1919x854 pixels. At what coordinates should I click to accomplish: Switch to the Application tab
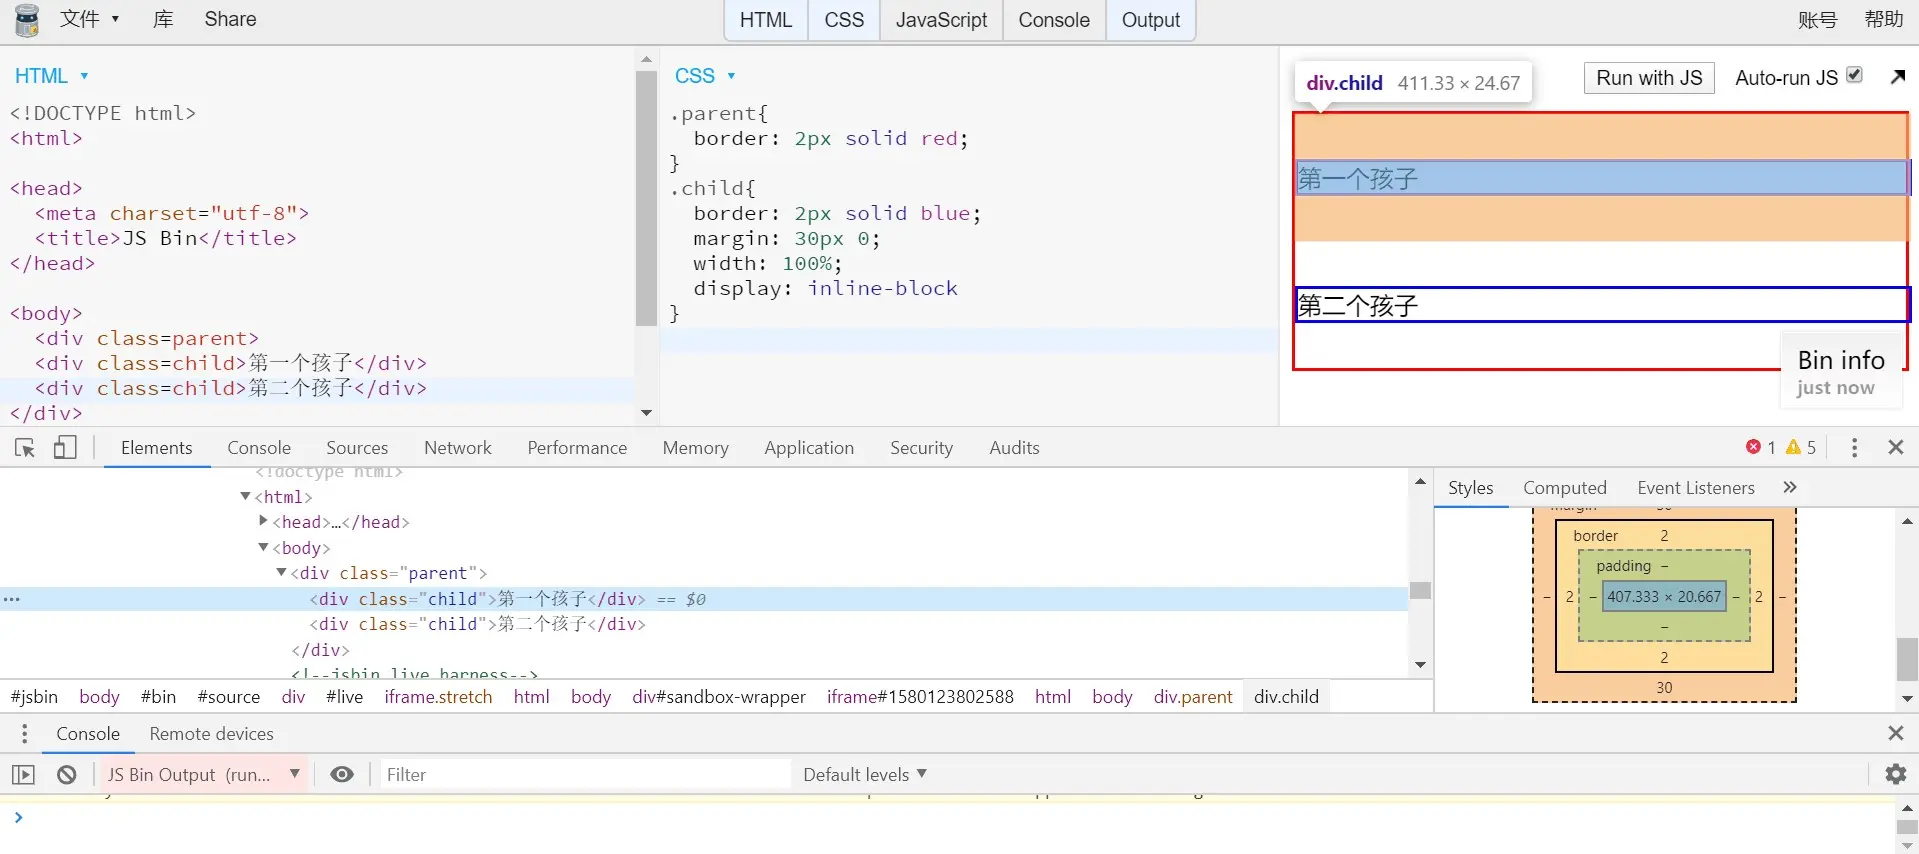pos(809,448)
